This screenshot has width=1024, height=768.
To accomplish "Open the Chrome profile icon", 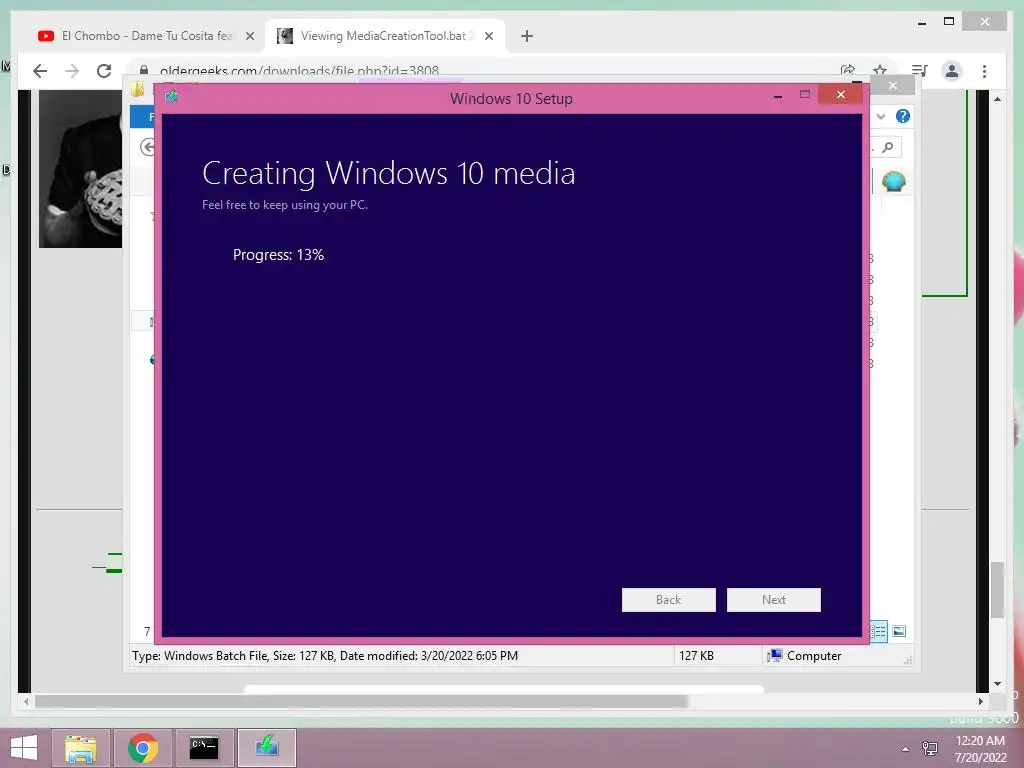I will coord(952,71).
